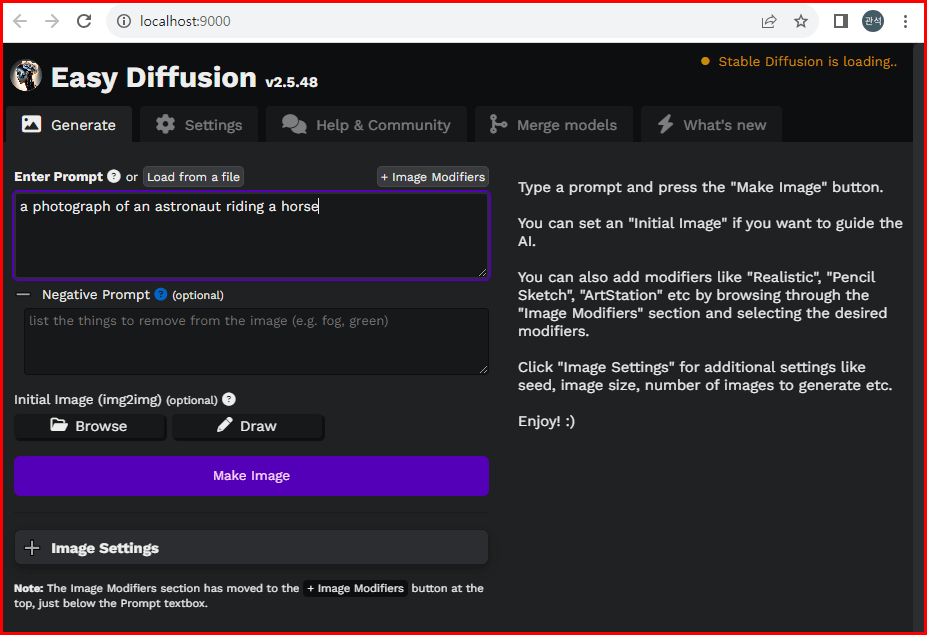Click the lightning bolt icon on What's new
The height and width of the screenshot is (635, 927).
click(x=666, y=124)
